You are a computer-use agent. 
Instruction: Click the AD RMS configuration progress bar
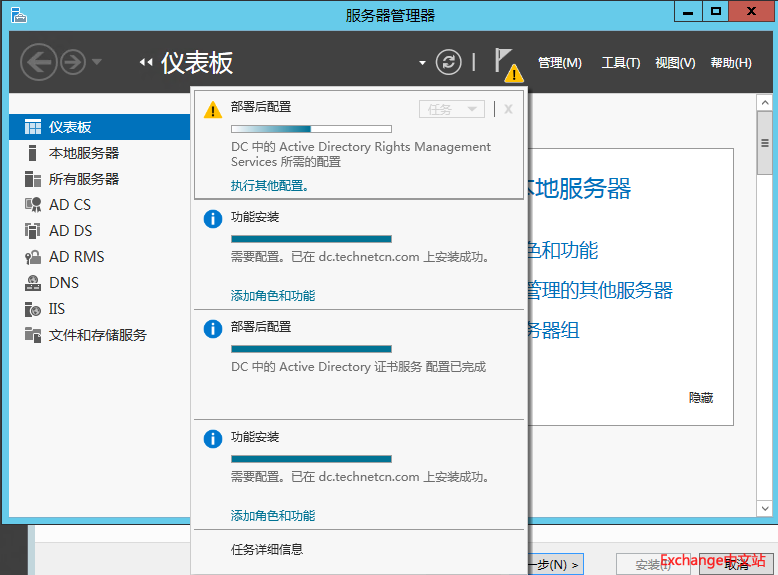coord(311,129)
